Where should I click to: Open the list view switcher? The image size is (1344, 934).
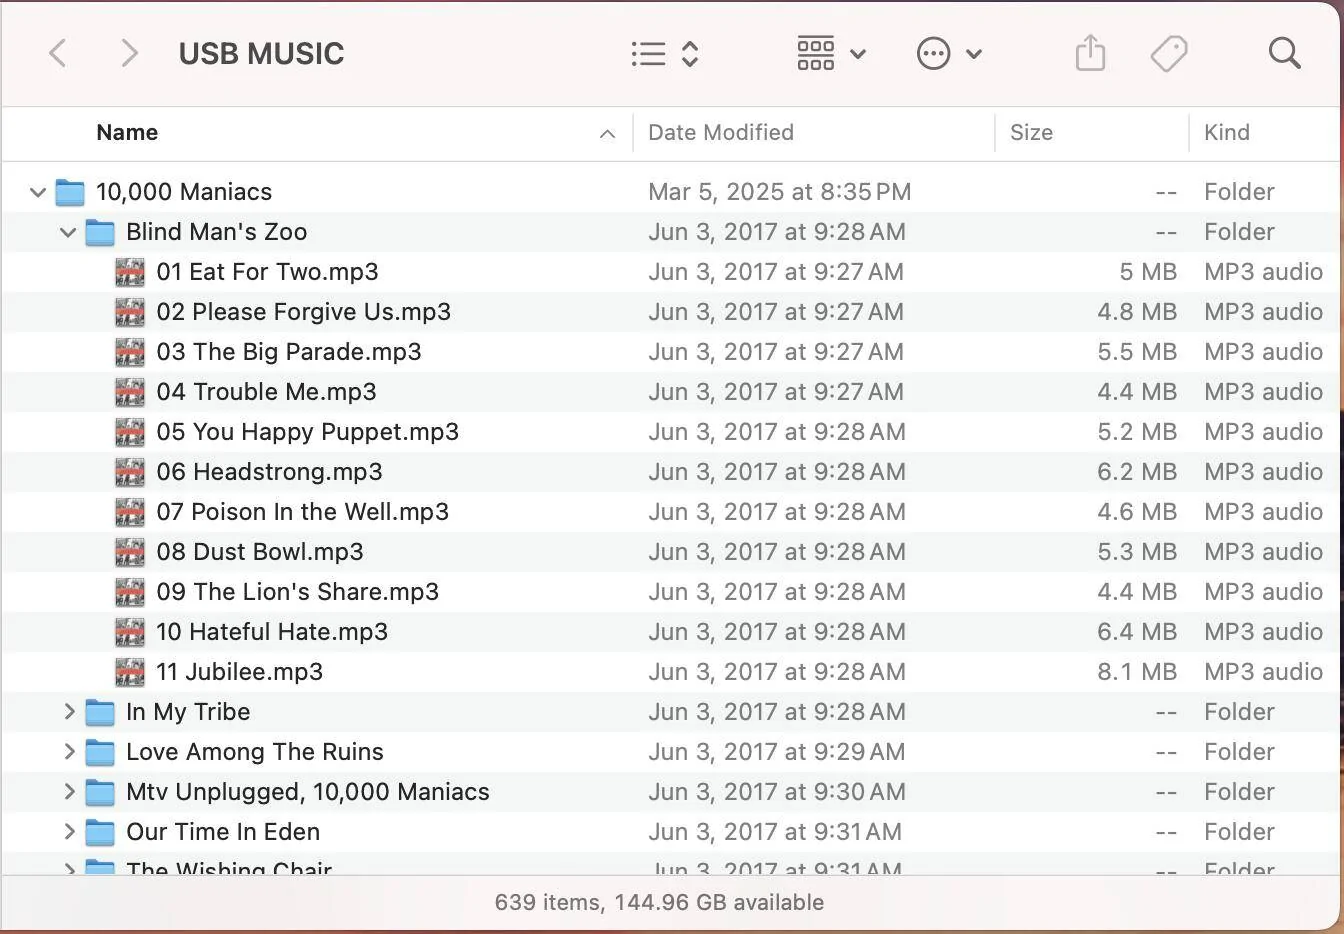pyautogui.click(x=664, y=53)
